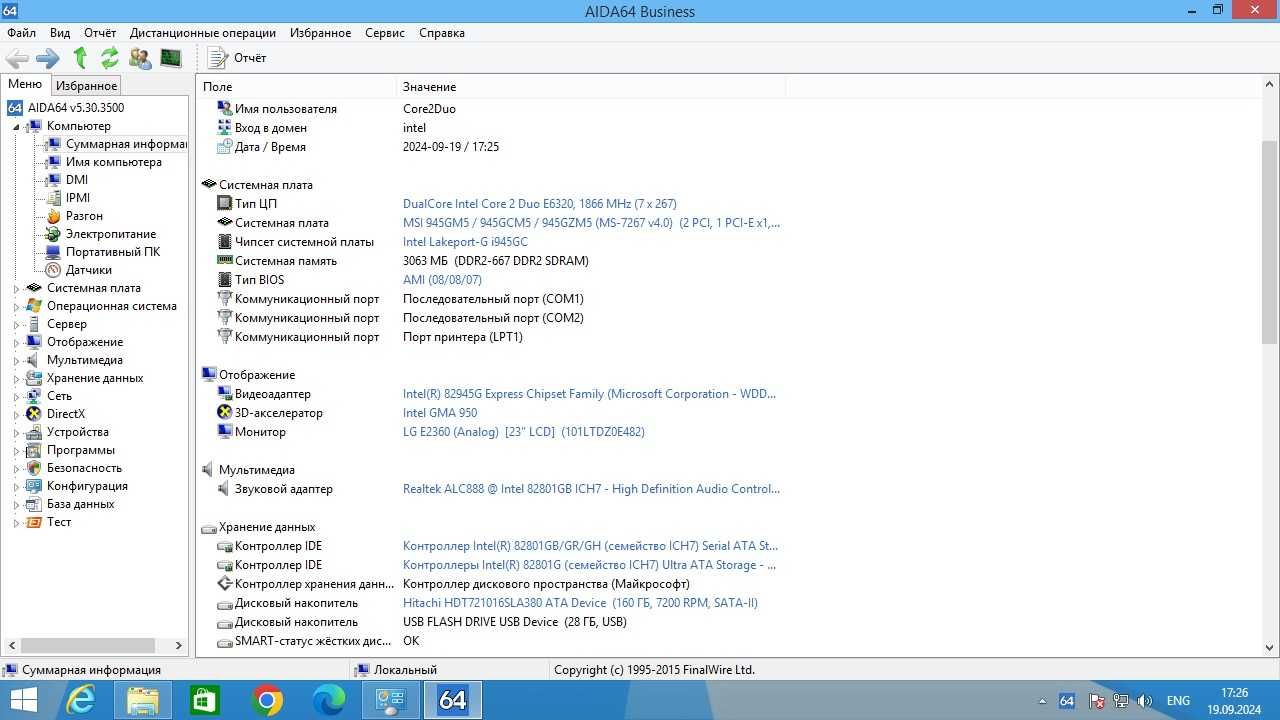This screenshot has height=720, width=1280.
Task: Open the Вид menu
Action: [x=60, y=33]
